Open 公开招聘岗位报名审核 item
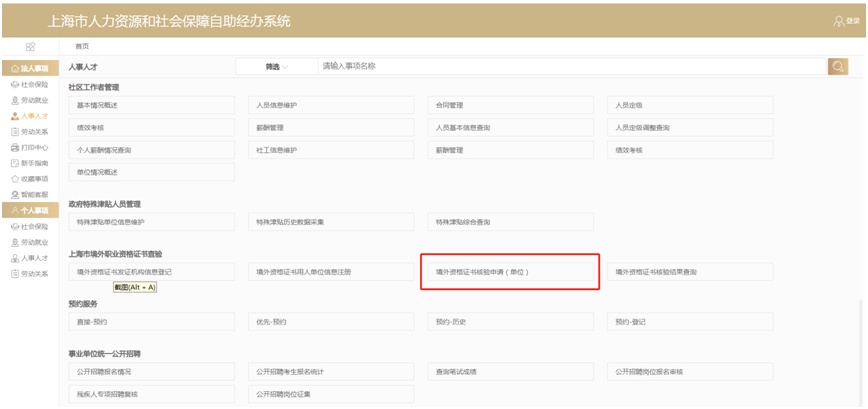The height and width of the screenshot is (409, 868). tap(690, 371)
